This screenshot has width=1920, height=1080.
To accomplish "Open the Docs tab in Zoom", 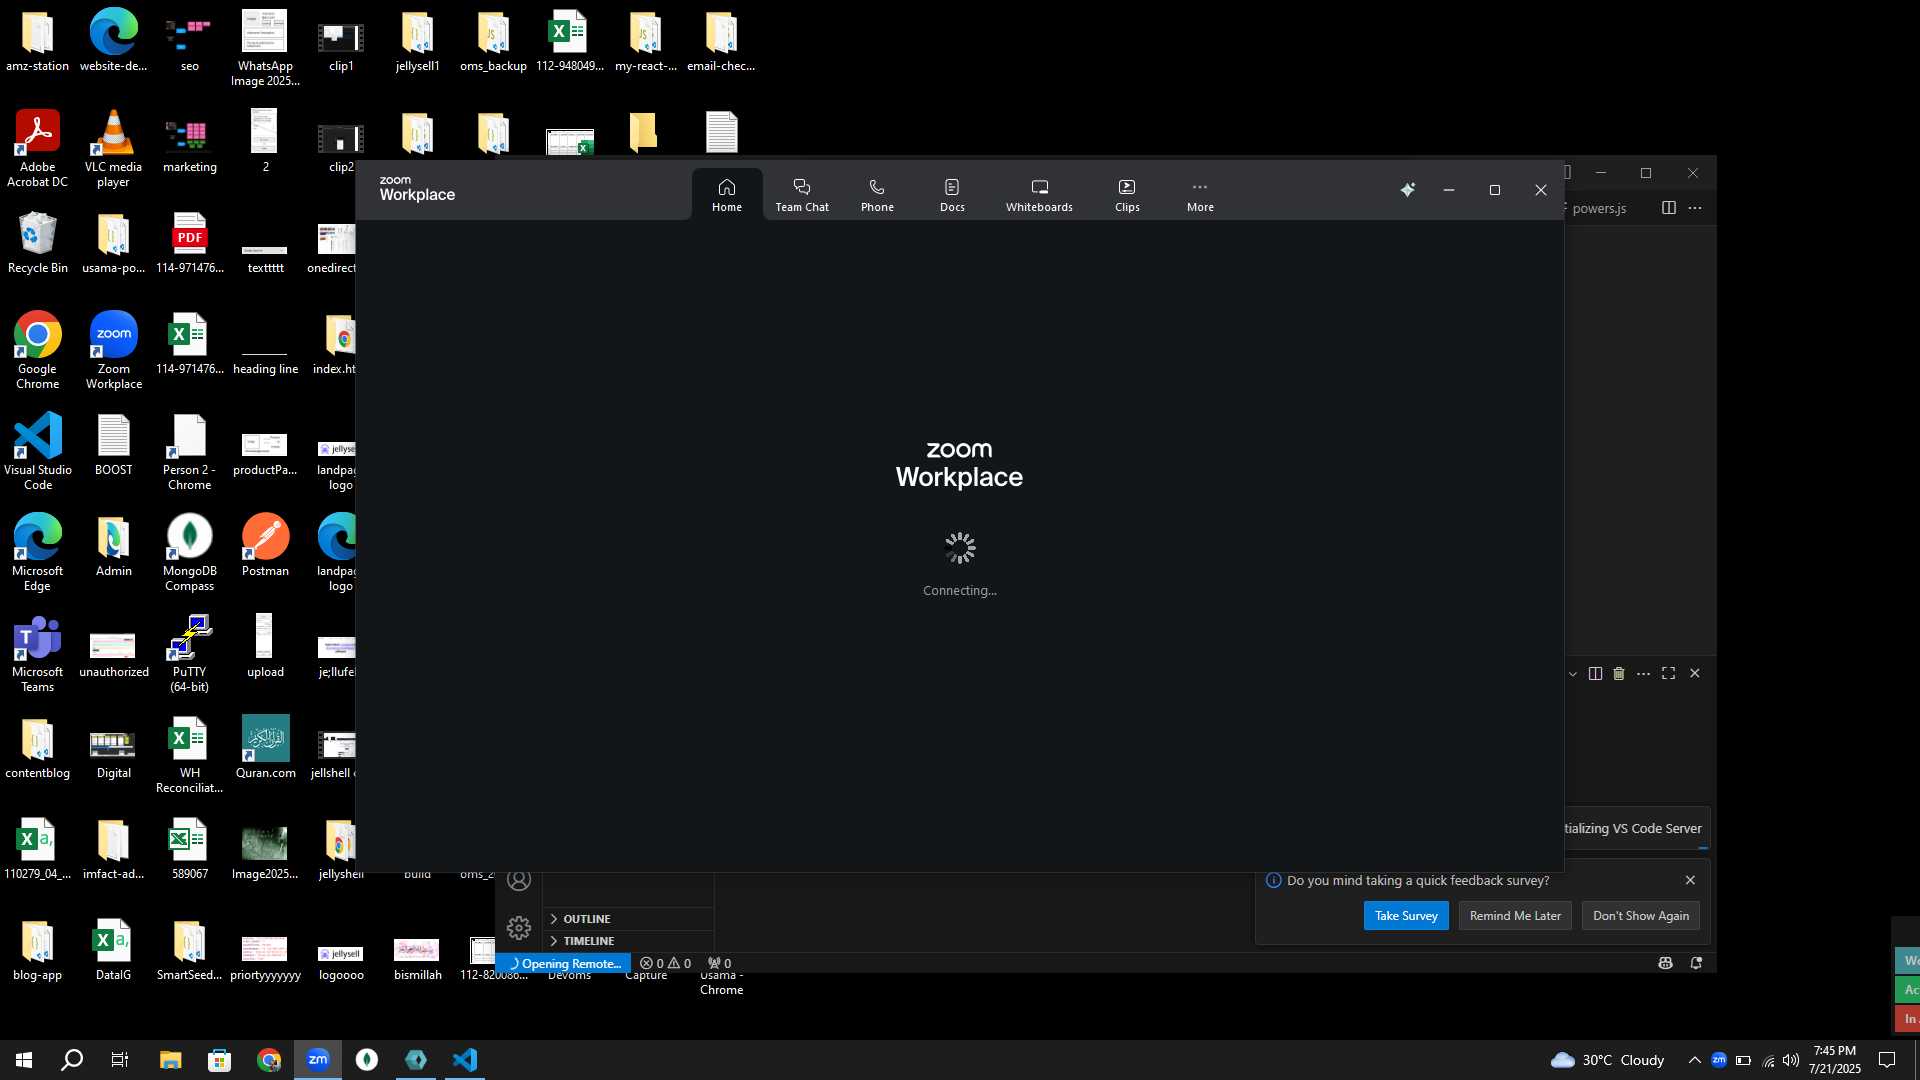I will point(952,195).
